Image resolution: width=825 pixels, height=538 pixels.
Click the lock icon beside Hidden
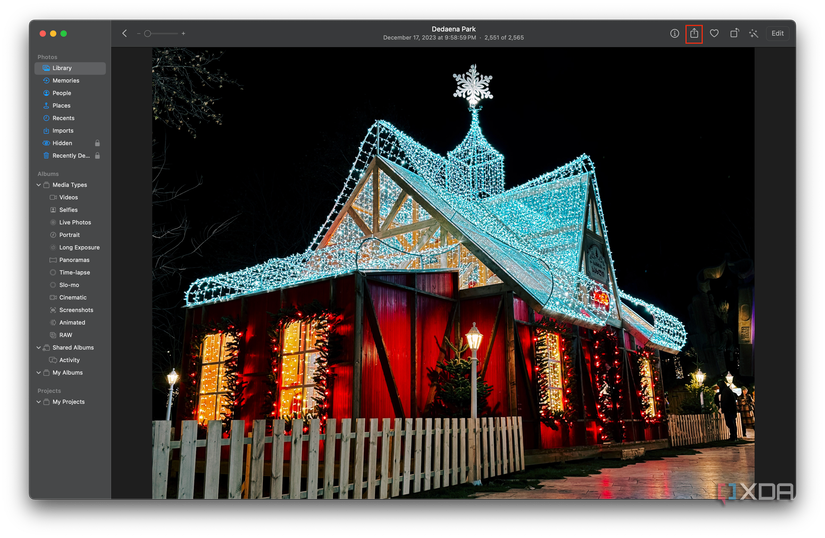pos(97,143)
